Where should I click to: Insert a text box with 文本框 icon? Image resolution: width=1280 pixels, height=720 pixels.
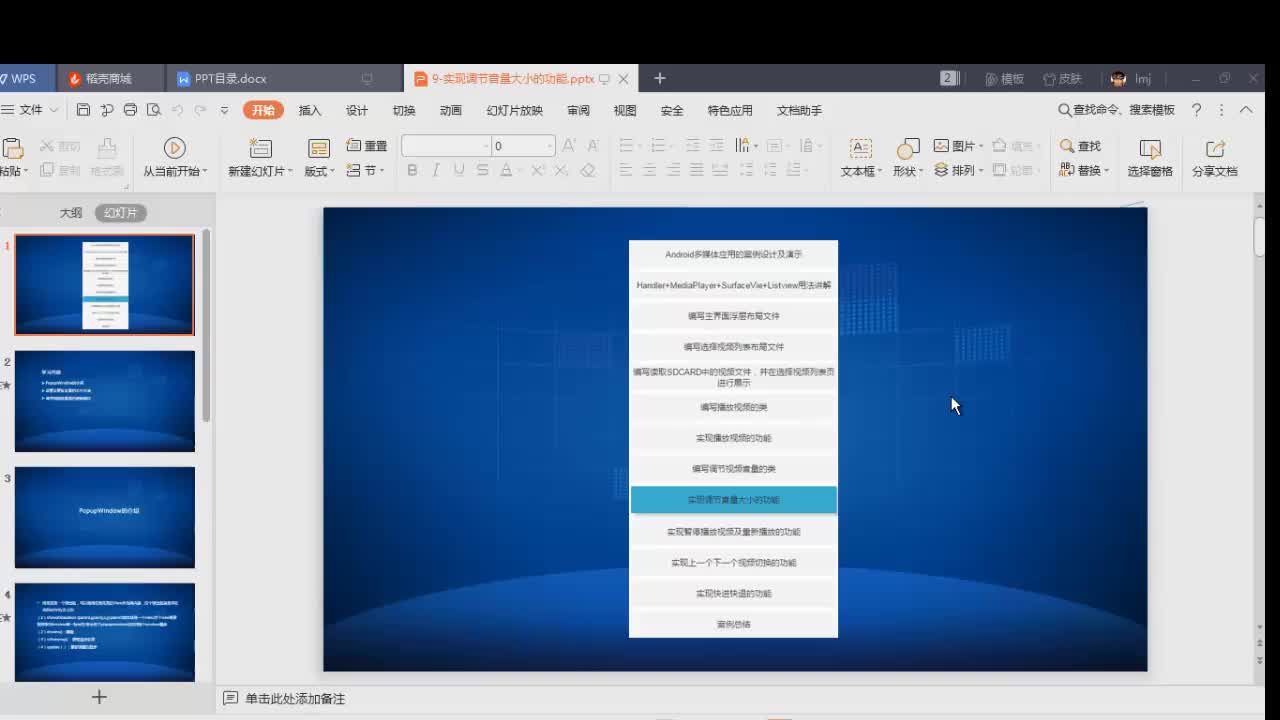(x=860, y=148)
